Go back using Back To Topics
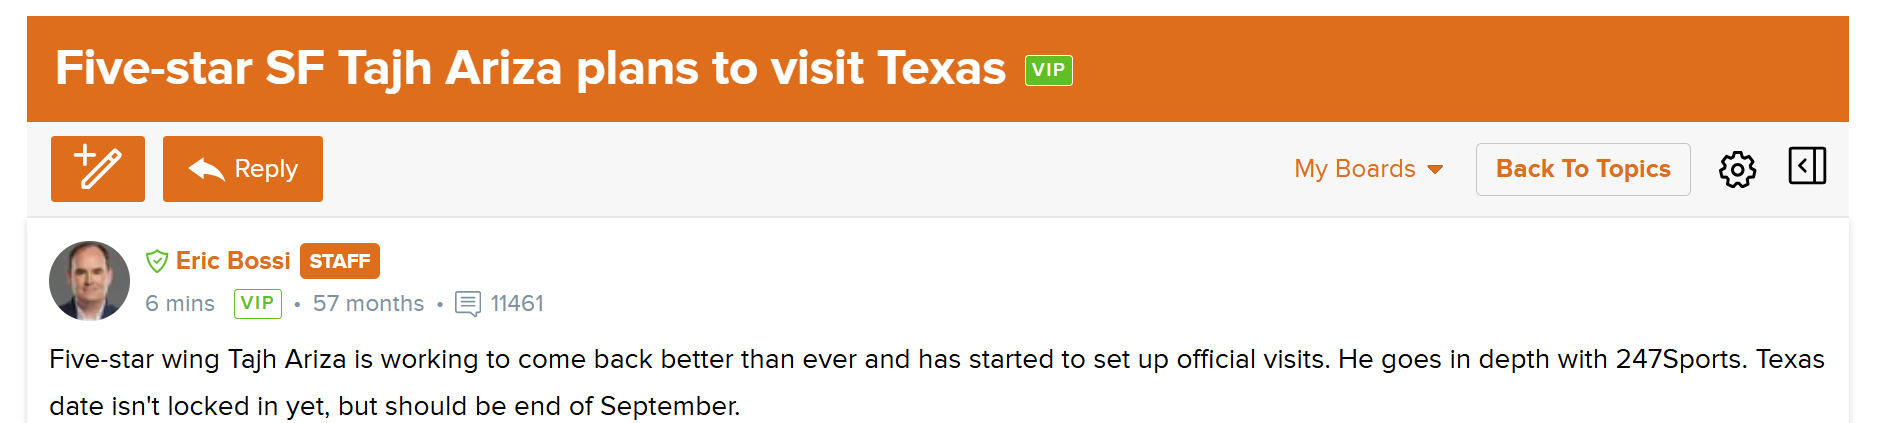The image size is (1880, 423). 1583,169
